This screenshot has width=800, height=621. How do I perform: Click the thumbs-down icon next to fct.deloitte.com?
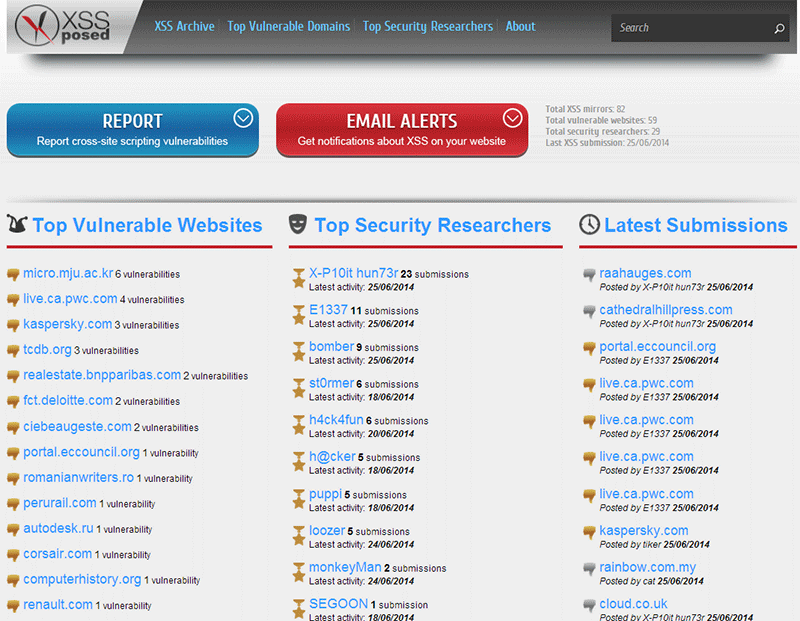[x=13, y=402]
